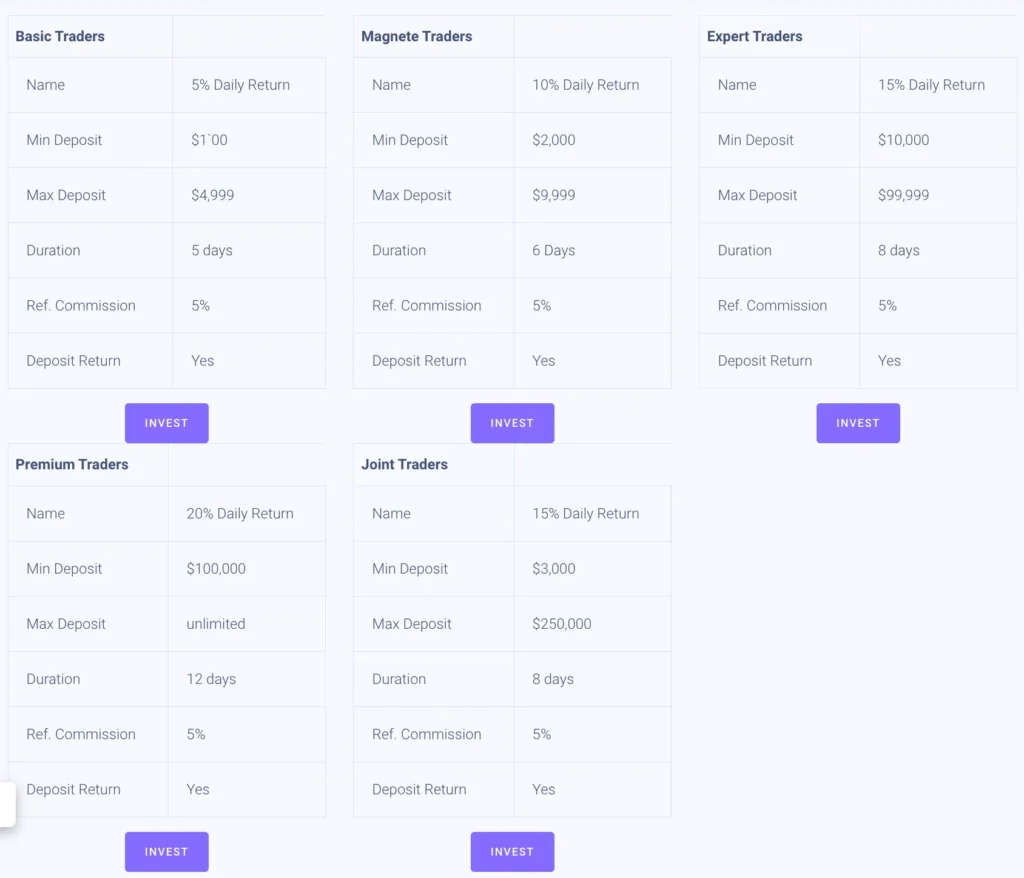Click the $250,000 Max Deposit value
Viewport: 1024px width, 878px height.
pos(562,624)
